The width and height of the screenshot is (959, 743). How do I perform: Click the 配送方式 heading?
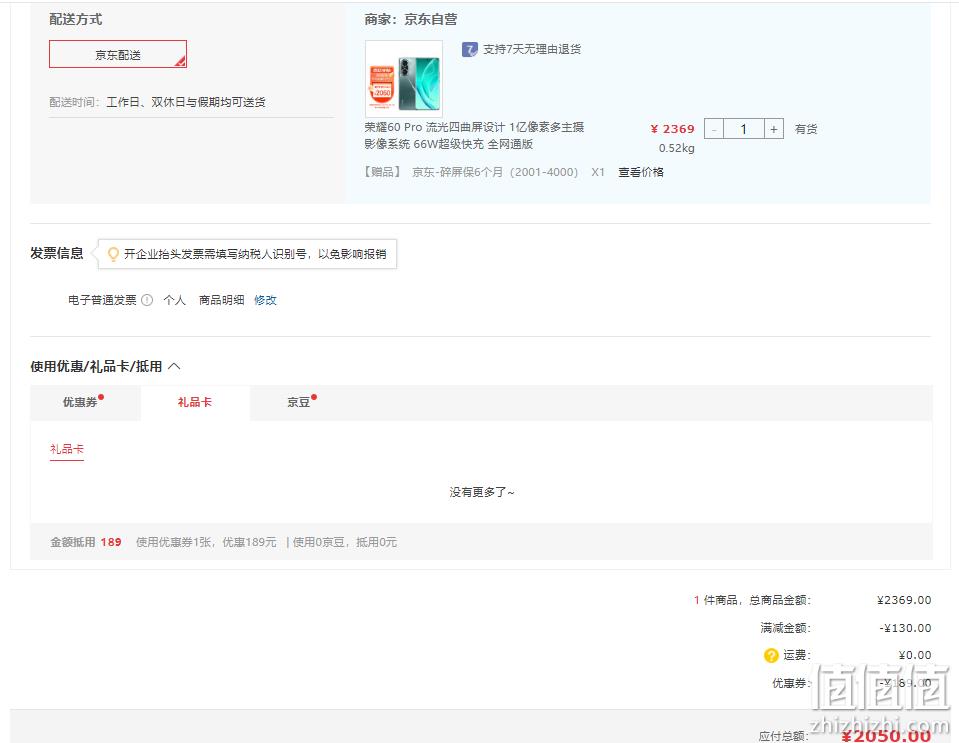76,20
